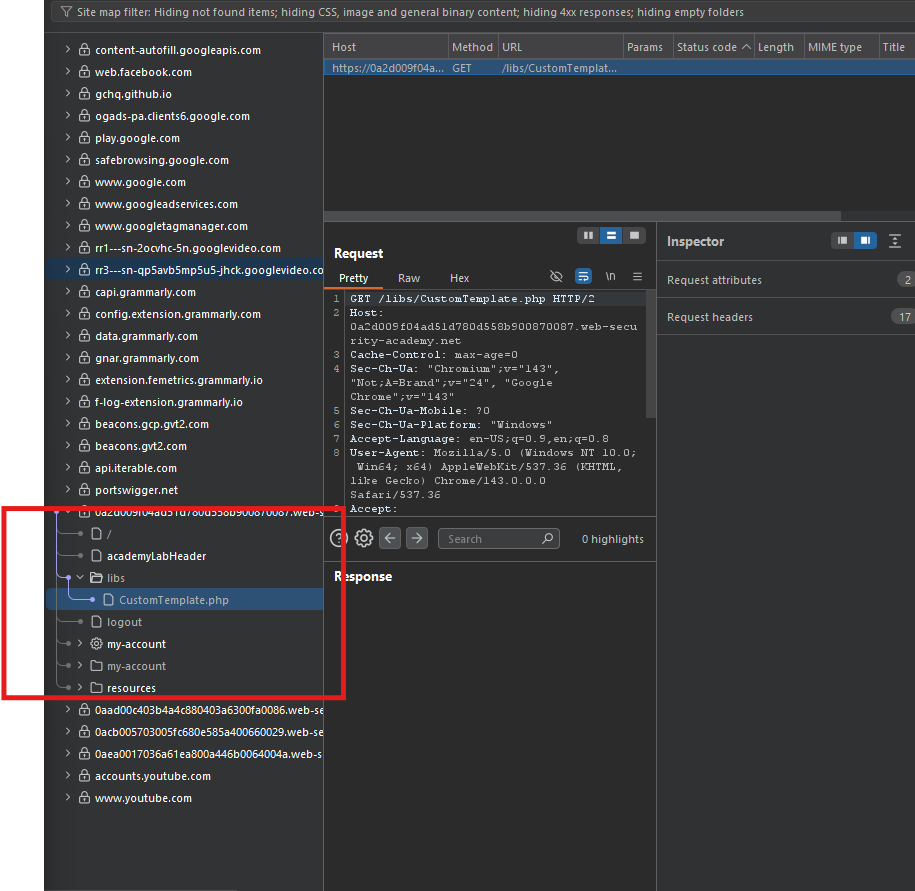Select the tabbed request/response layout icon
This screenshot has height=891, width=915.
(634, 235)
